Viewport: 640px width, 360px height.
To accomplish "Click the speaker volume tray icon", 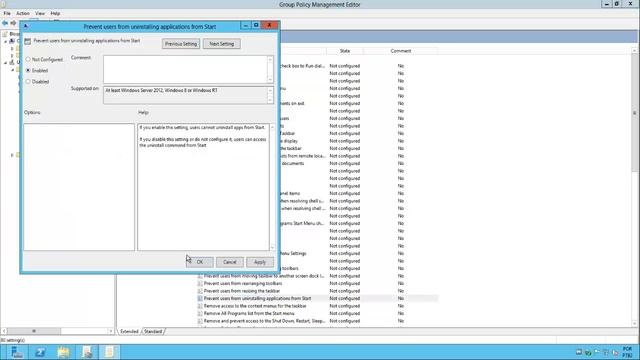I will pyautogui.click(x=615, y=352).
